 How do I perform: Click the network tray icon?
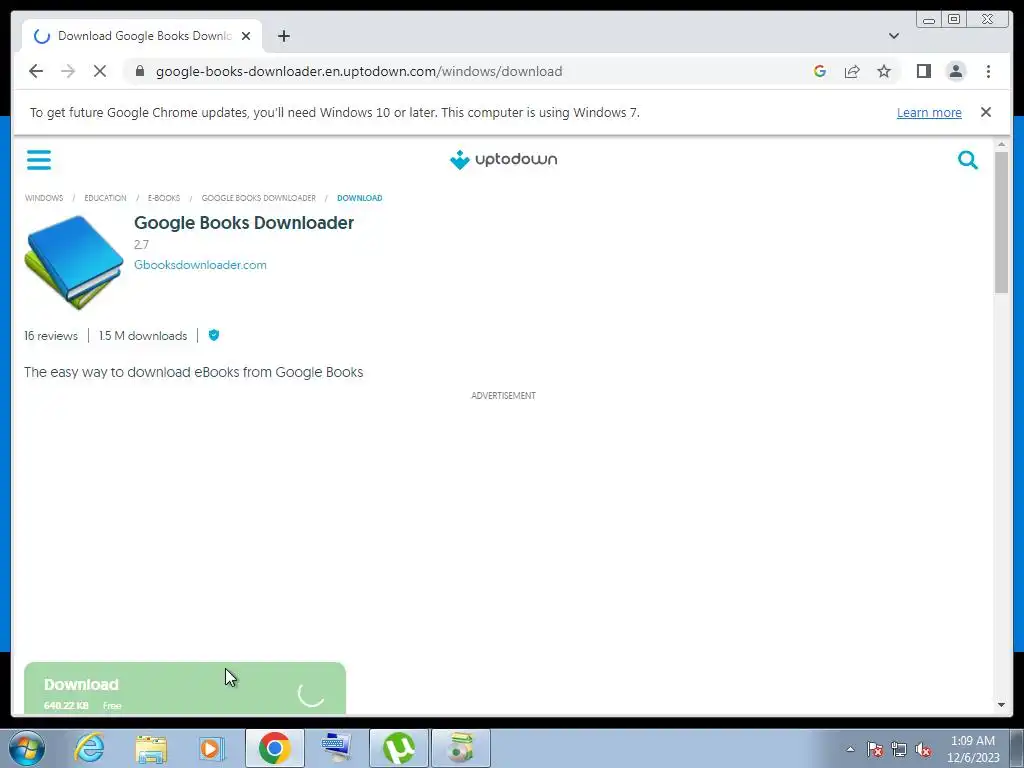coord(899,749)
